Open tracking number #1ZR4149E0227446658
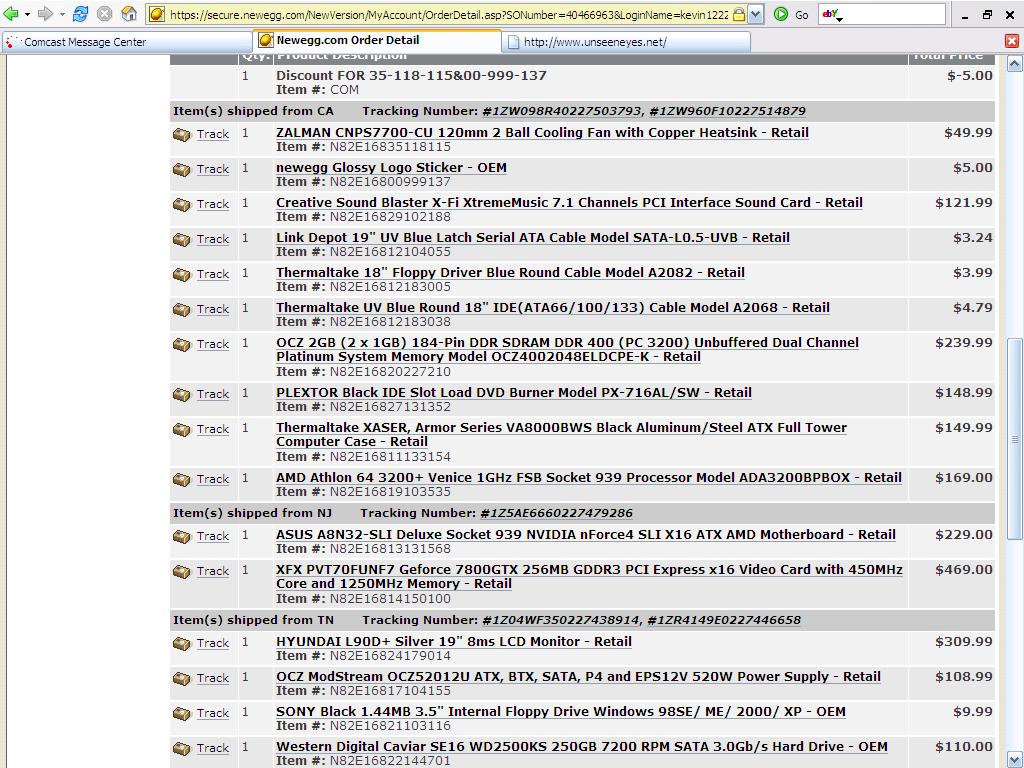 click(x=724, y=620)
